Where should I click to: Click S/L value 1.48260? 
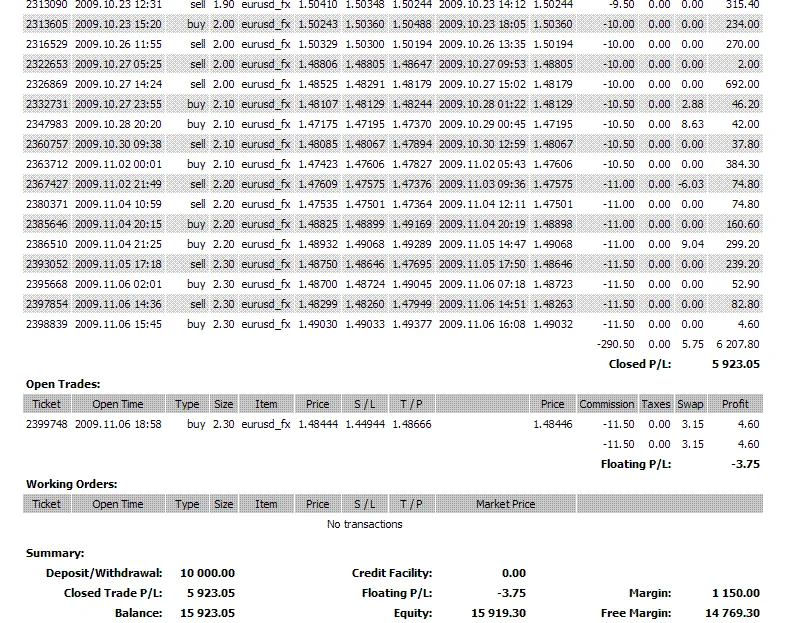pos(365,304)
